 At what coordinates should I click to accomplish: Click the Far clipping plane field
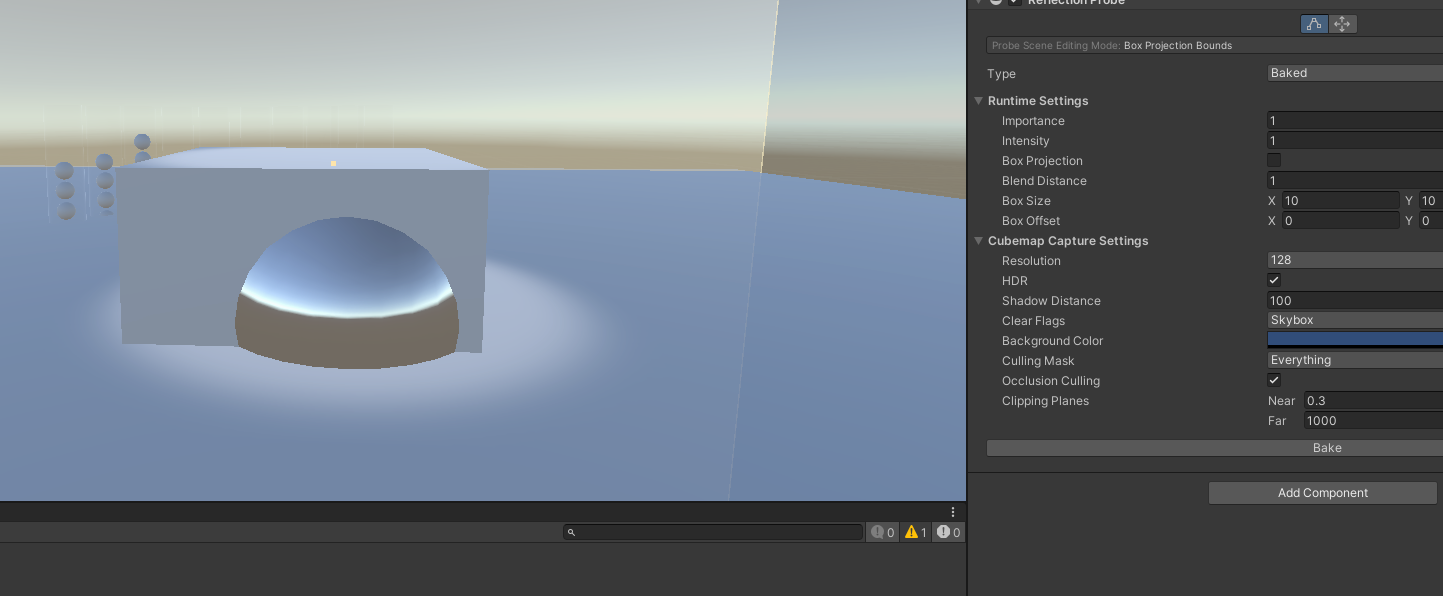pyautogui.click(x=1373, y=421)
